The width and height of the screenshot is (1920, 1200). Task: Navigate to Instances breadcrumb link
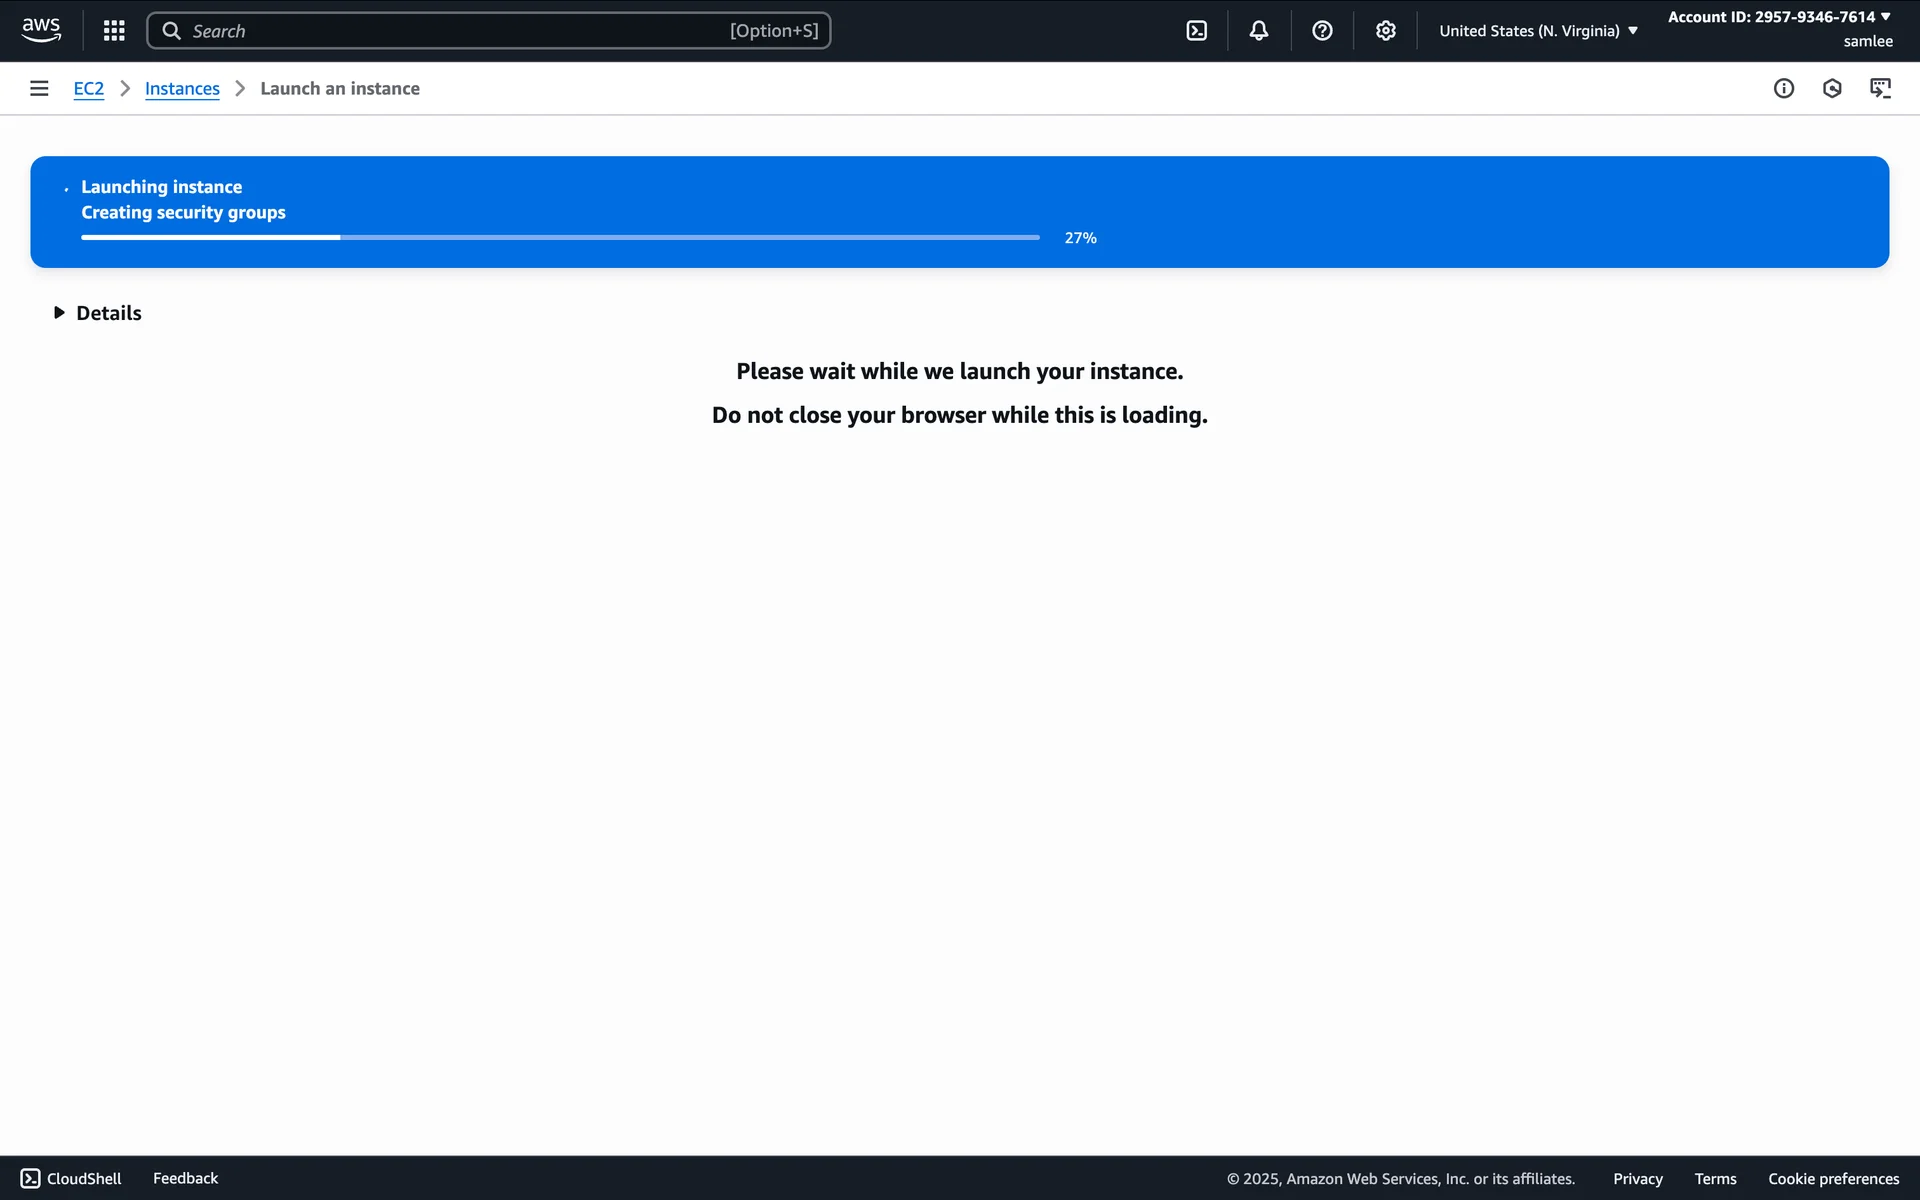[x=182, y=88]
